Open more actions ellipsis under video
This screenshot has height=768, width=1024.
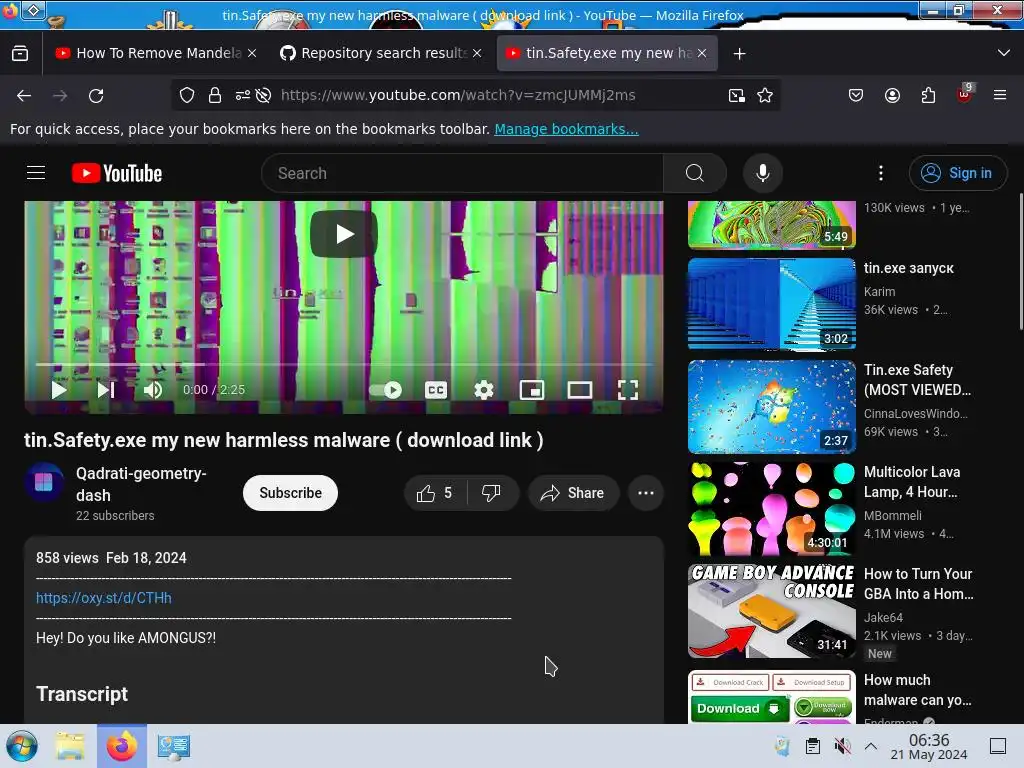coord(646,493)
